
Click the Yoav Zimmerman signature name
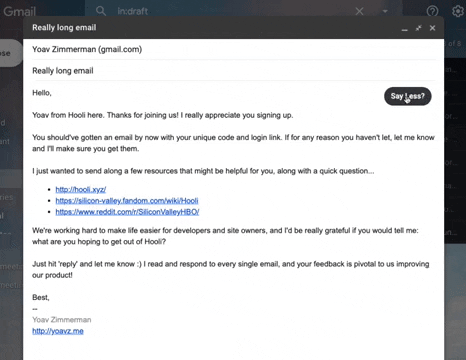(x=62, y=320)
